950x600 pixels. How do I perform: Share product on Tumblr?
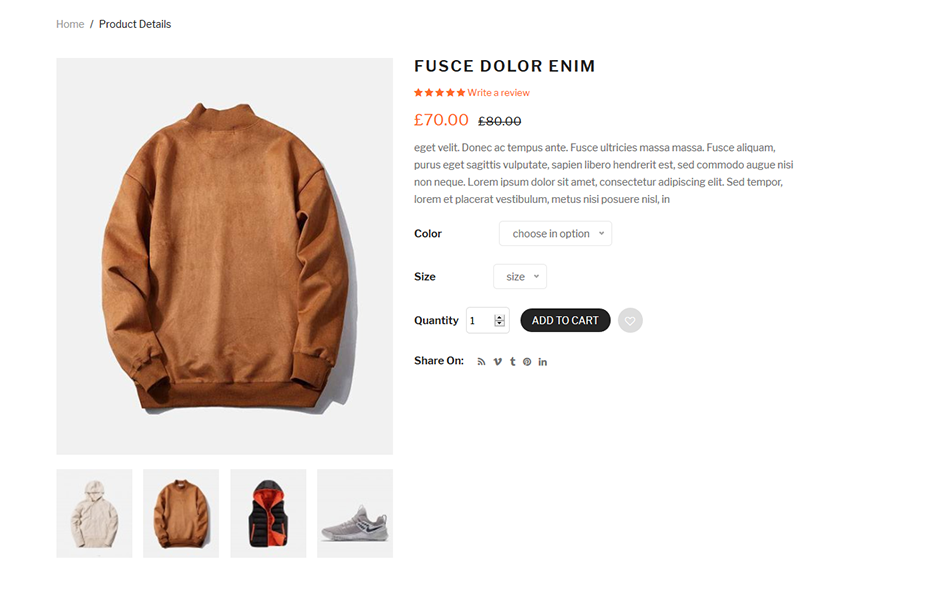click(512, 362)
